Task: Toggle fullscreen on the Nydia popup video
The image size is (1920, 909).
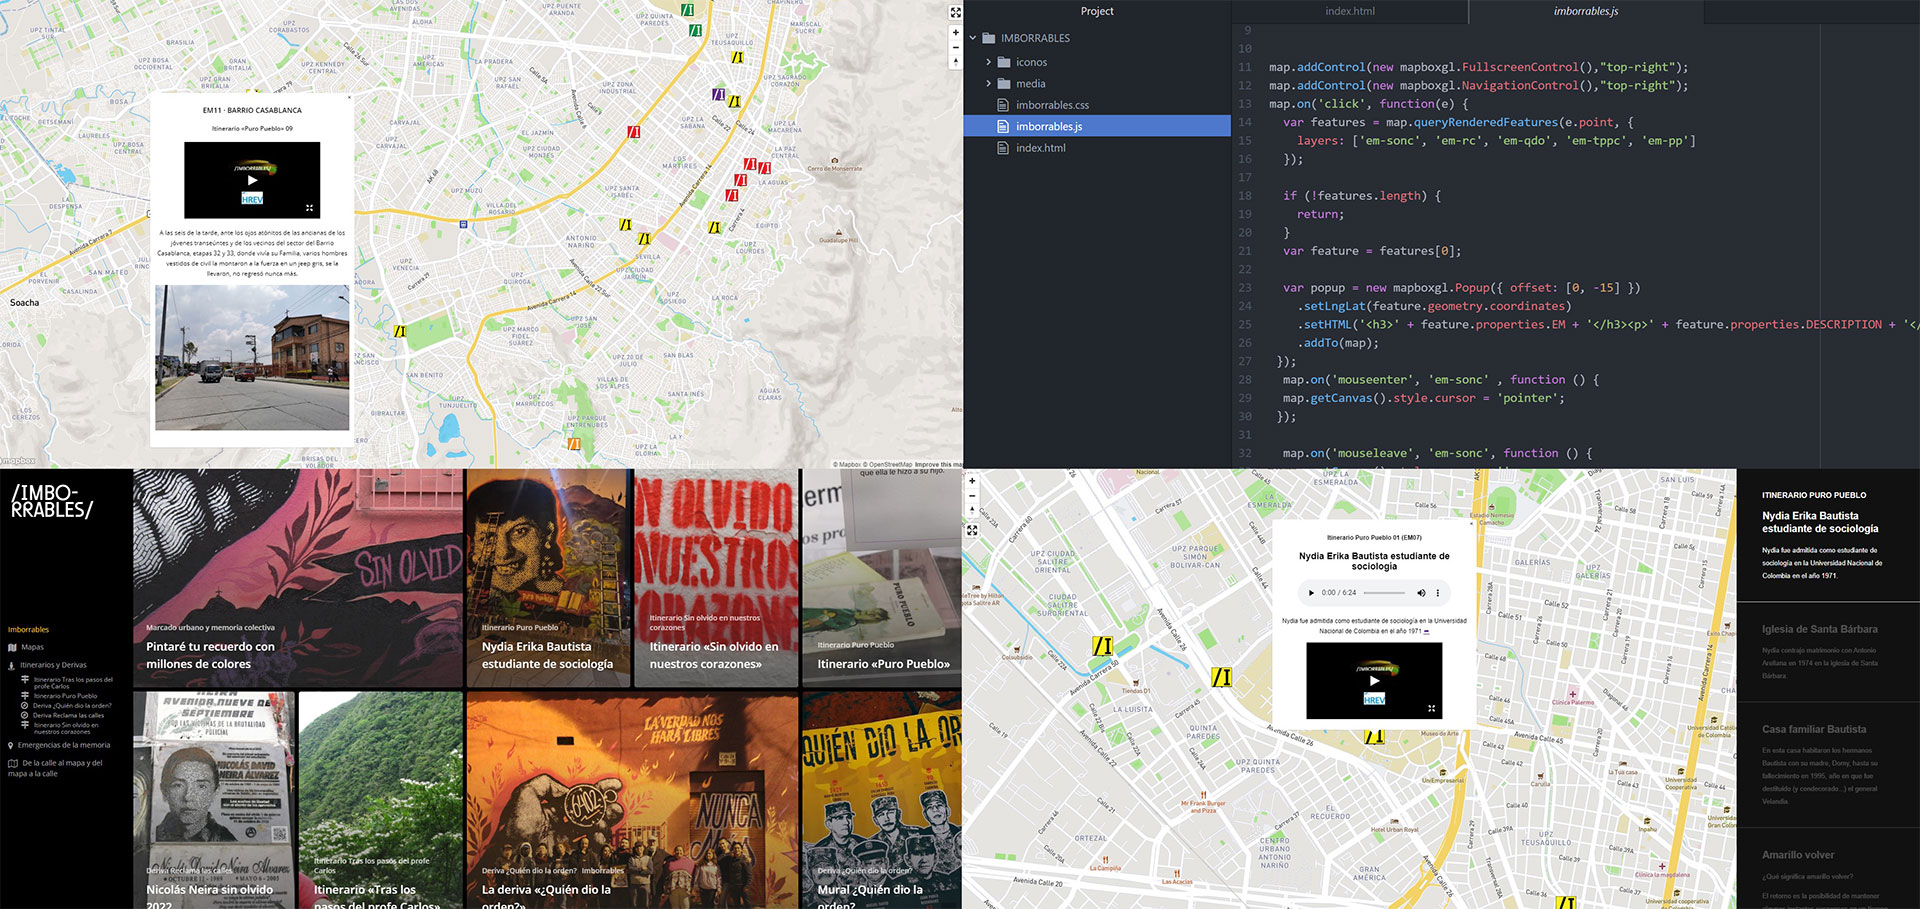Action: point(1432,708)
